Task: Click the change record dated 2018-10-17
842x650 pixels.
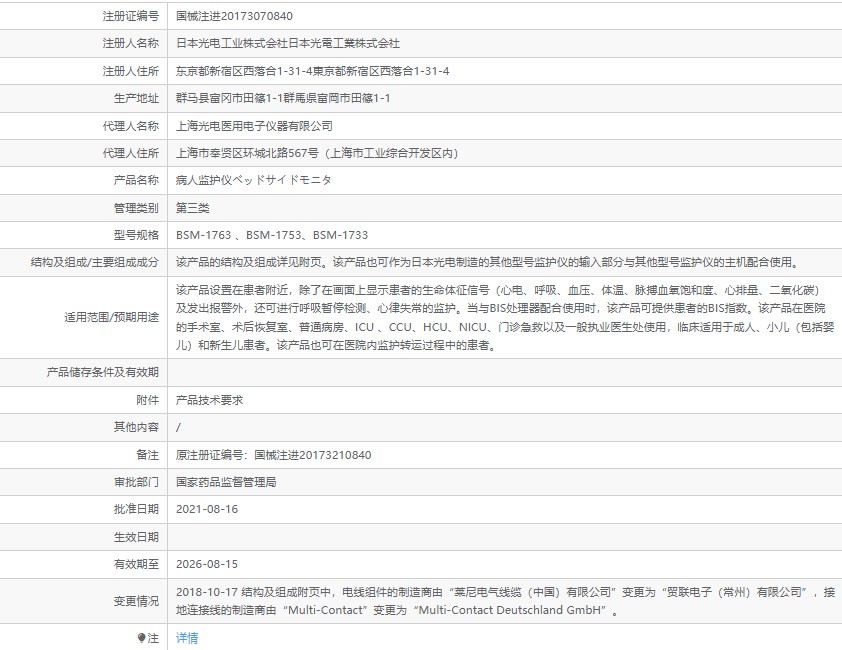Action: [505, 601]
